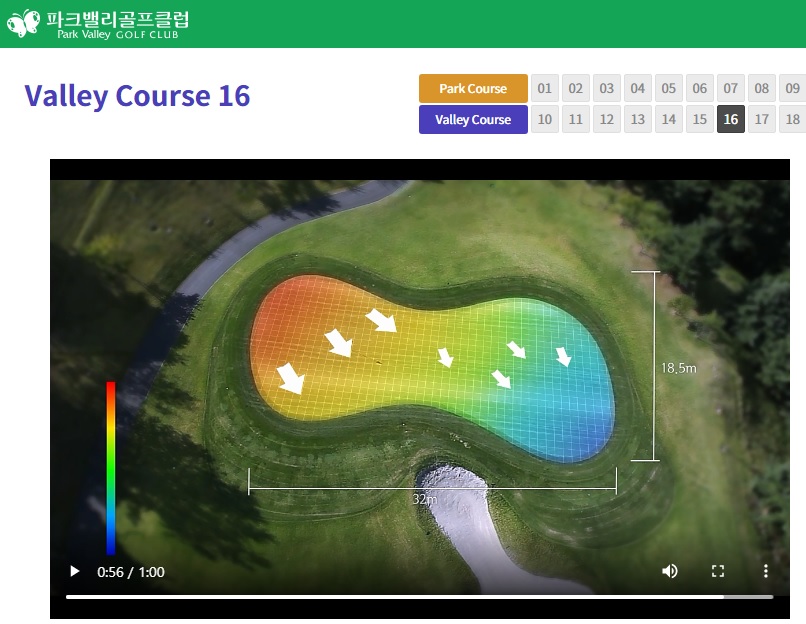Image resolution: width=806 pixels, height=624 pixels.
Task: Go to hole 06
Action: 700,88
